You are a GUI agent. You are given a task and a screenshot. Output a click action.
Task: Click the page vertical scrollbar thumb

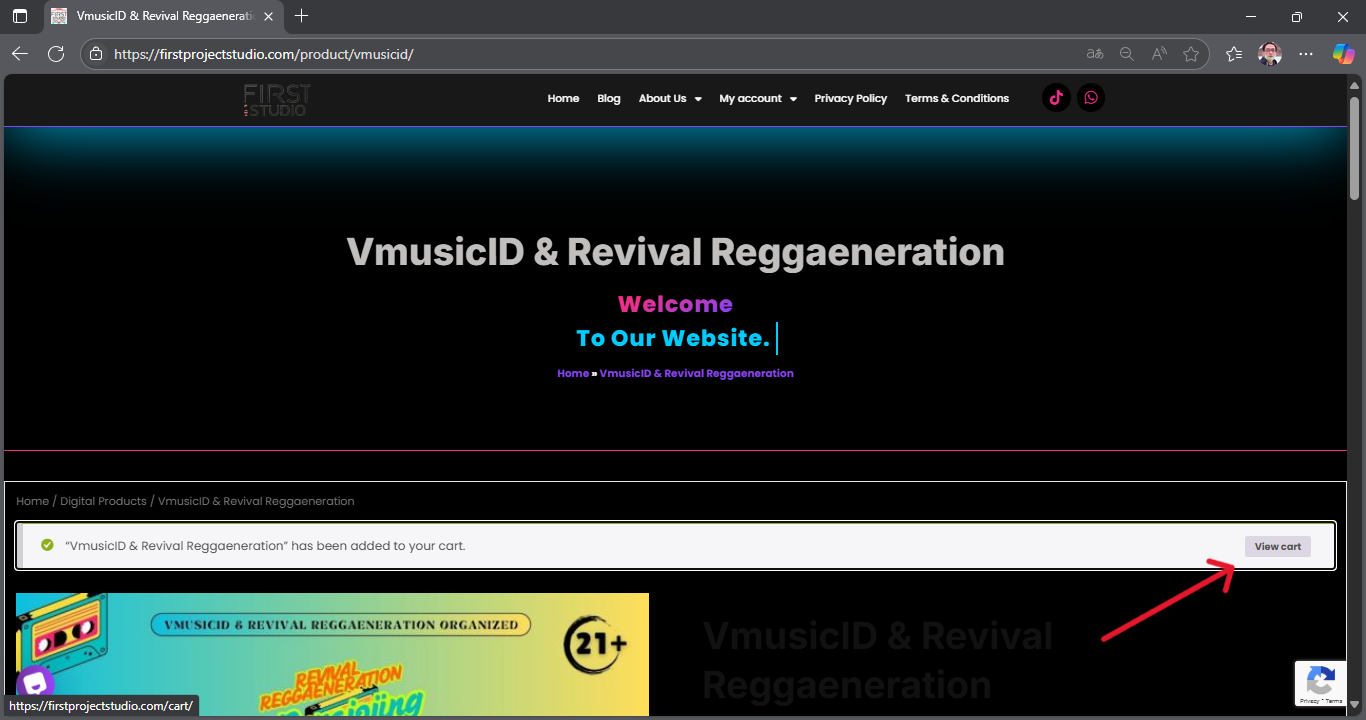[1354, 147]
